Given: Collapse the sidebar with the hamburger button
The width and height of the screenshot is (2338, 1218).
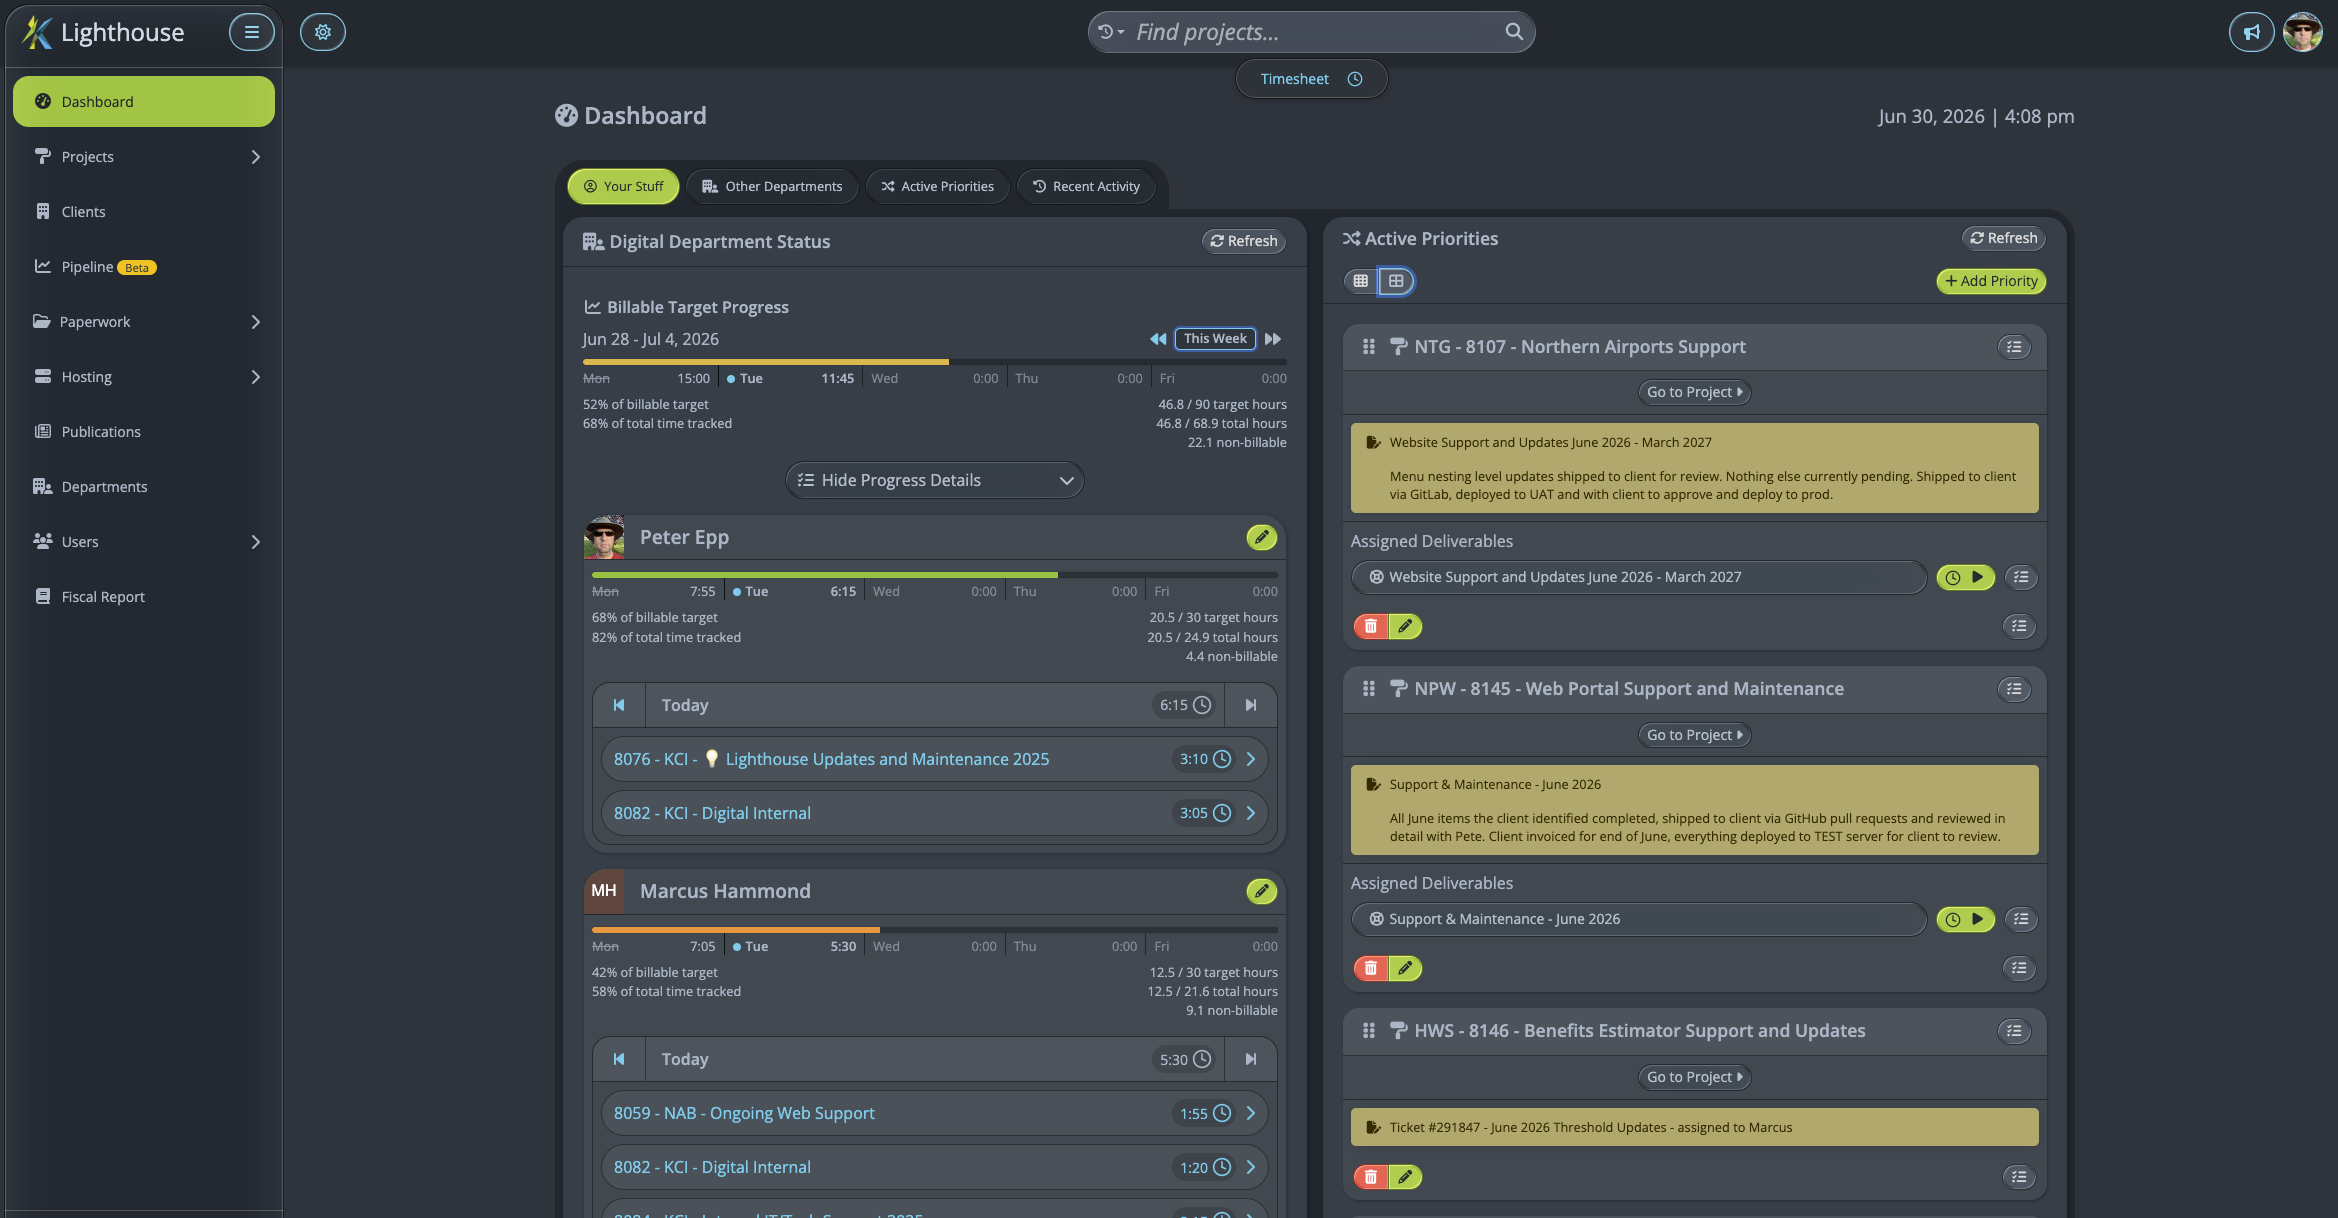Looking at the screenshot, I should pyautogui.click(x=251, y=32).
